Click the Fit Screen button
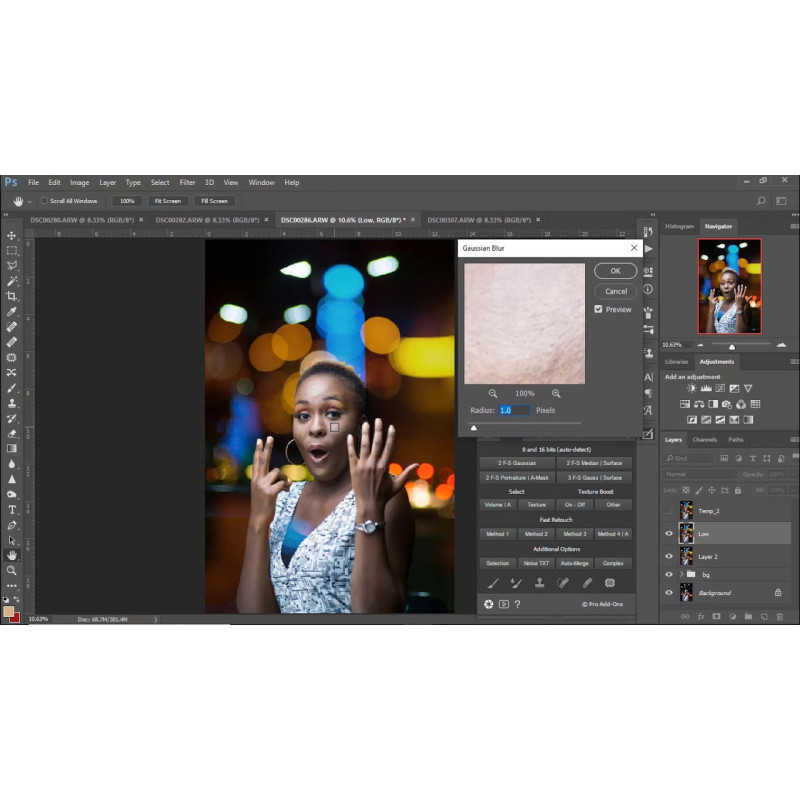Screen dimensions: 800x800 tap(167, 201)
